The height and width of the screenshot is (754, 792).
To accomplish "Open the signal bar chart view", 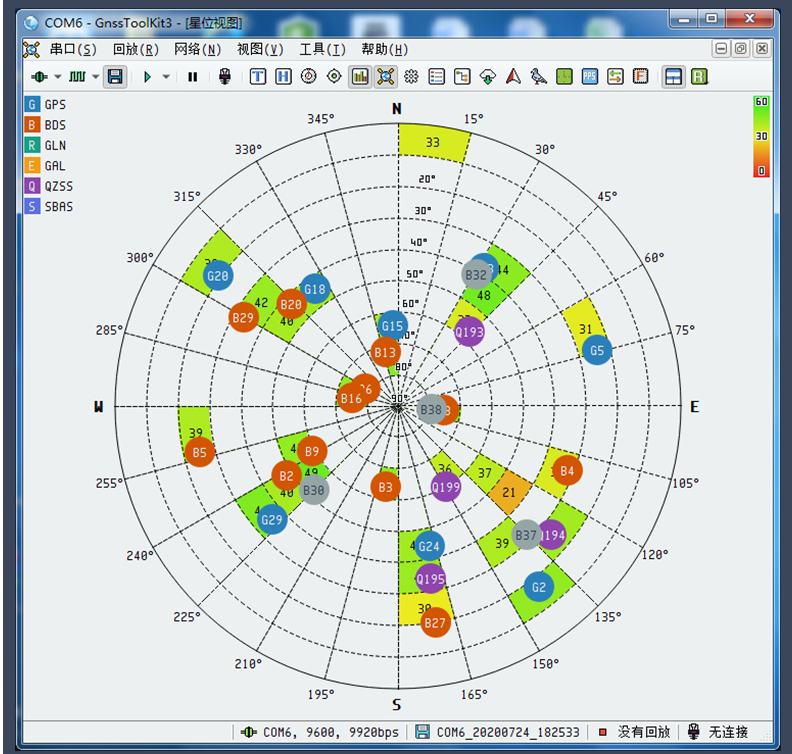I will click(359, 76).
